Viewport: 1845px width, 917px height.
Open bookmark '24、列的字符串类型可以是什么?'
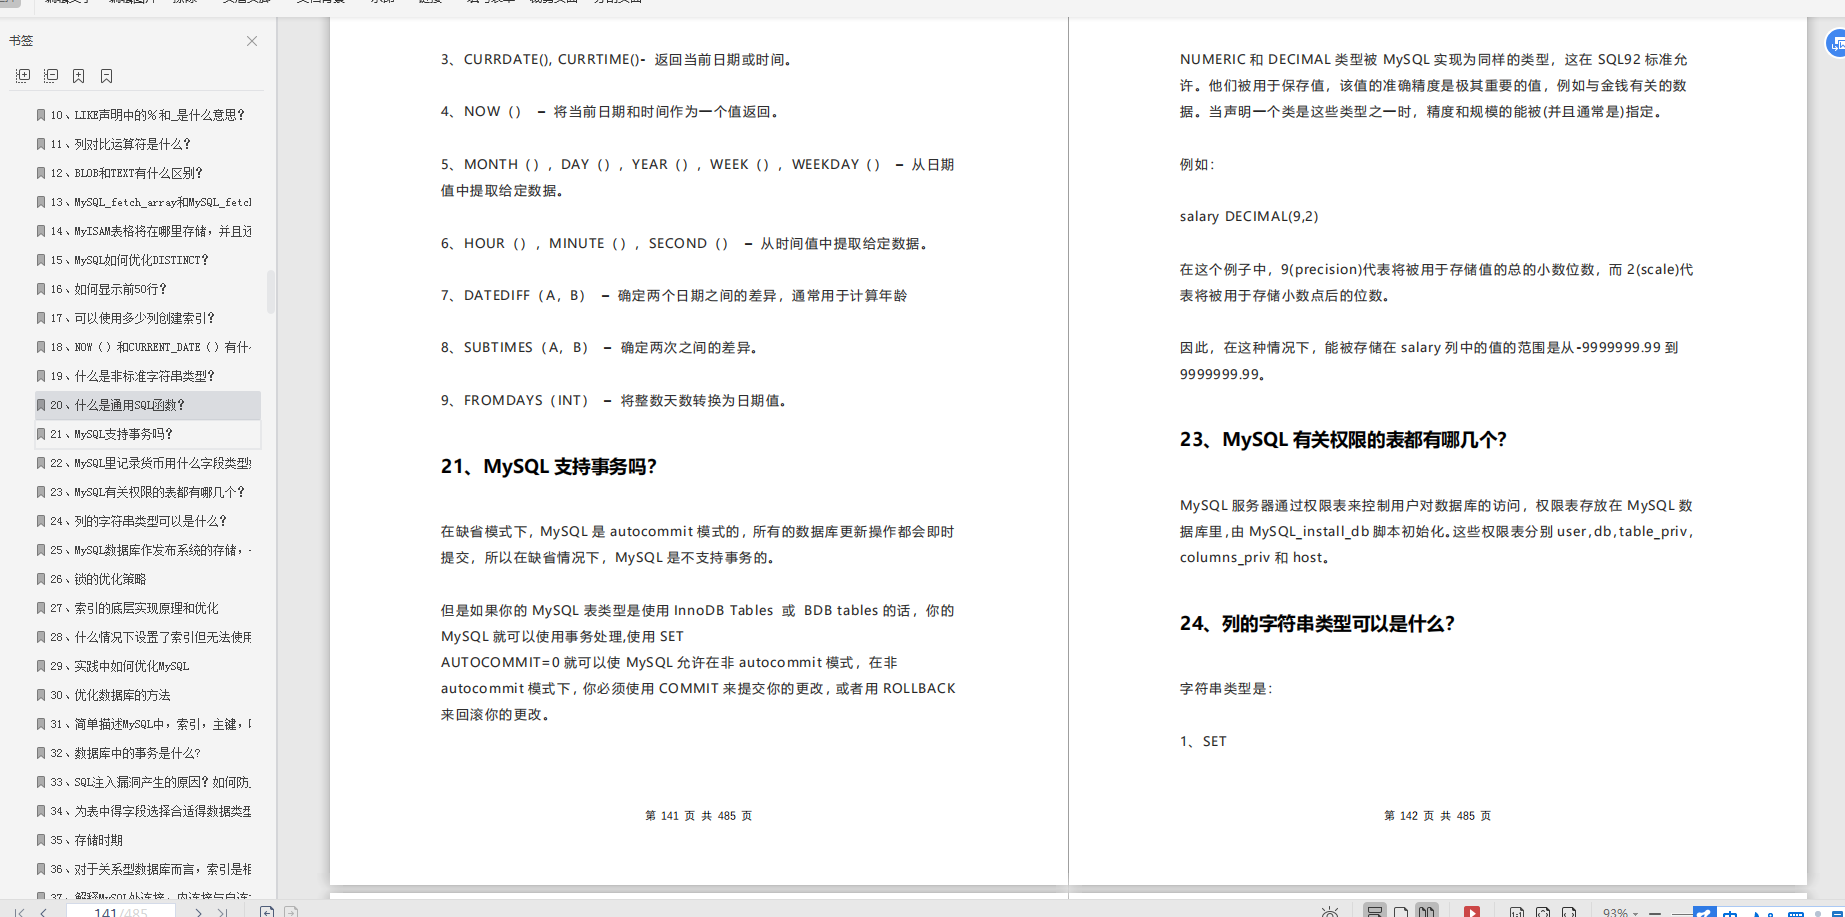coord(147,521)
